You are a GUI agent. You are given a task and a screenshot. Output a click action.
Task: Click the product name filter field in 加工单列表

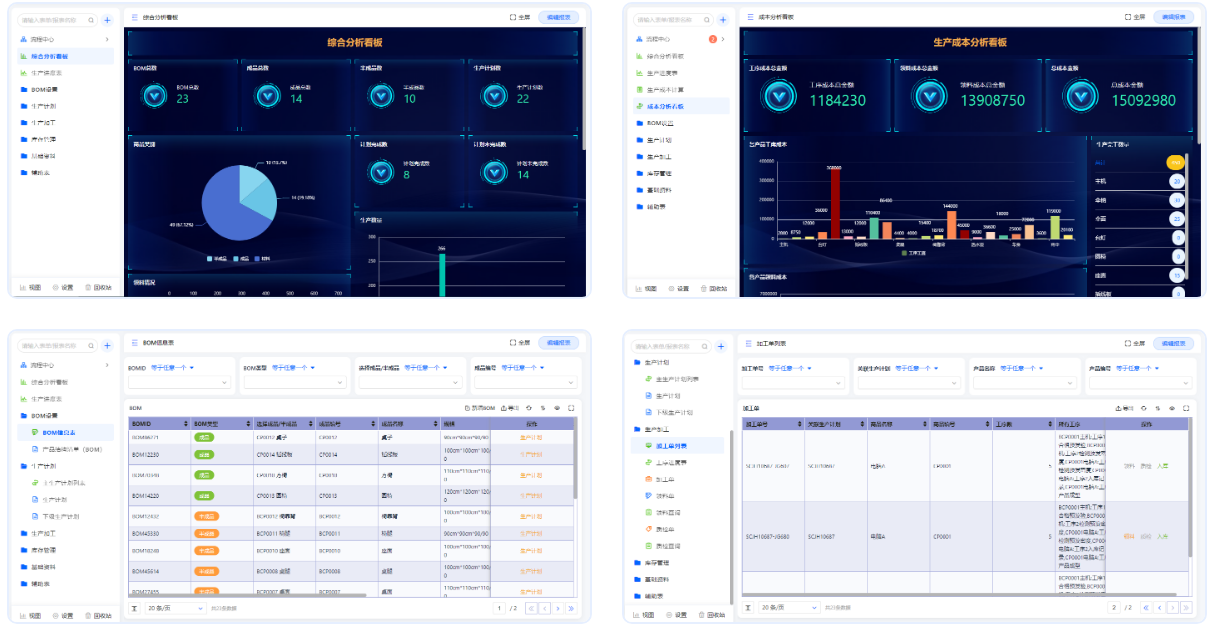(1024, 383)
